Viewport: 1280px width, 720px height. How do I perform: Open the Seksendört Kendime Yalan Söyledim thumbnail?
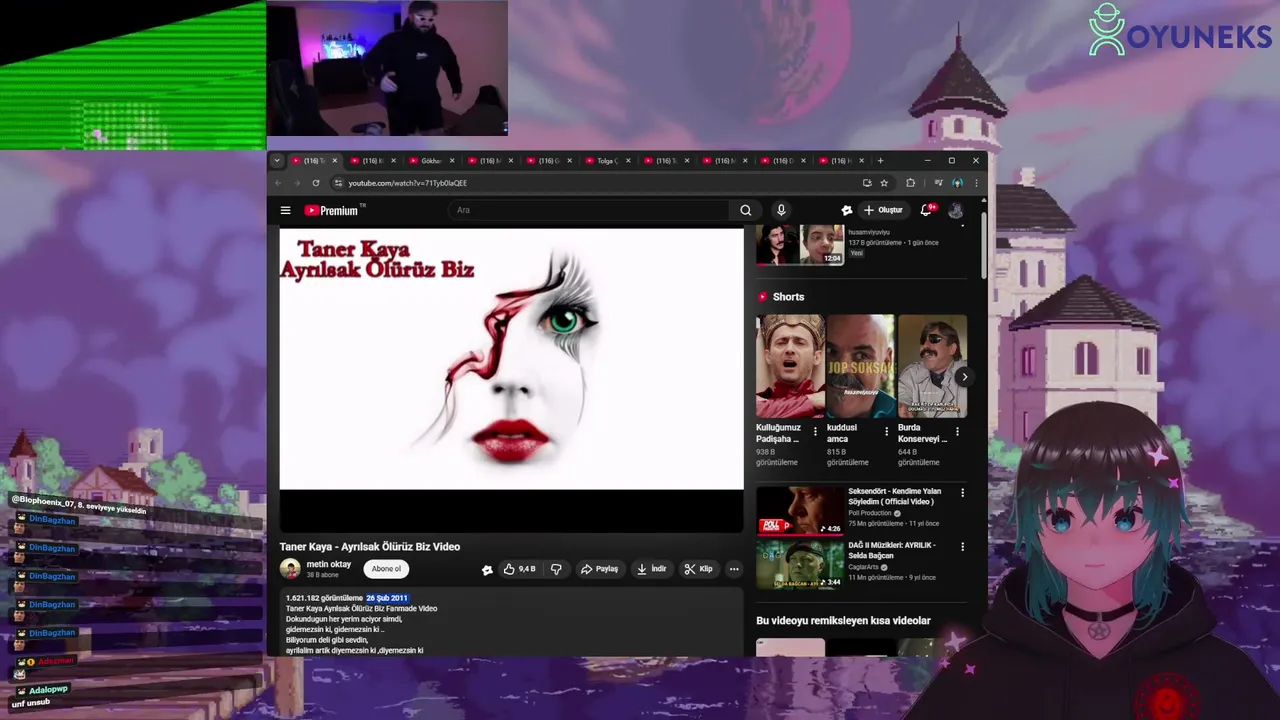tap(800, 510)
